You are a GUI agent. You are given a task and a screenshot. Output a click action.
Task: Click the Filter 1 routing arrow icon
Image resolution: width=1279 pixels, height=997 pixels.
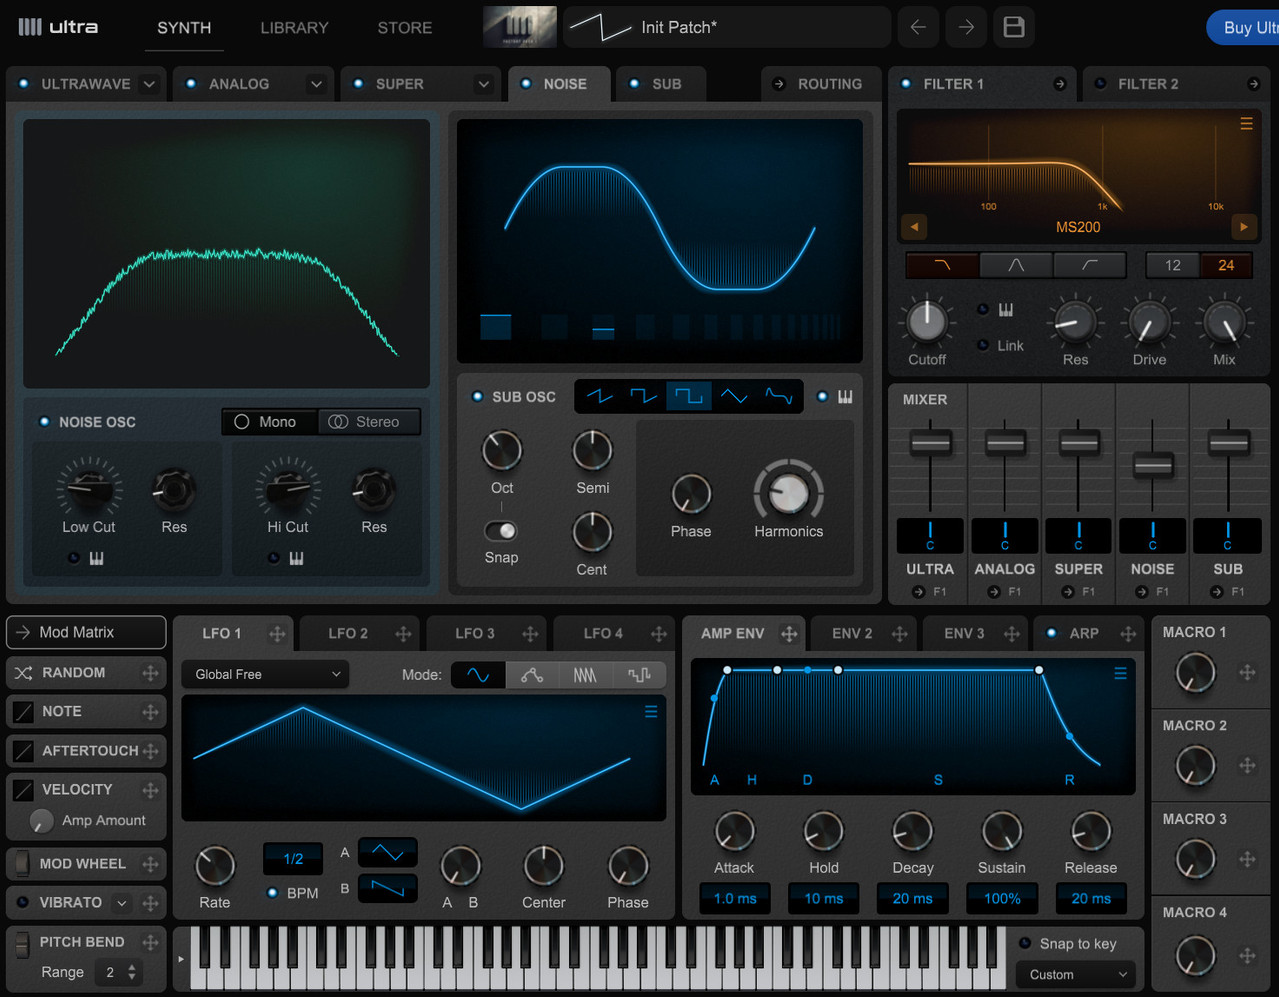click(x=1060, y=84)
